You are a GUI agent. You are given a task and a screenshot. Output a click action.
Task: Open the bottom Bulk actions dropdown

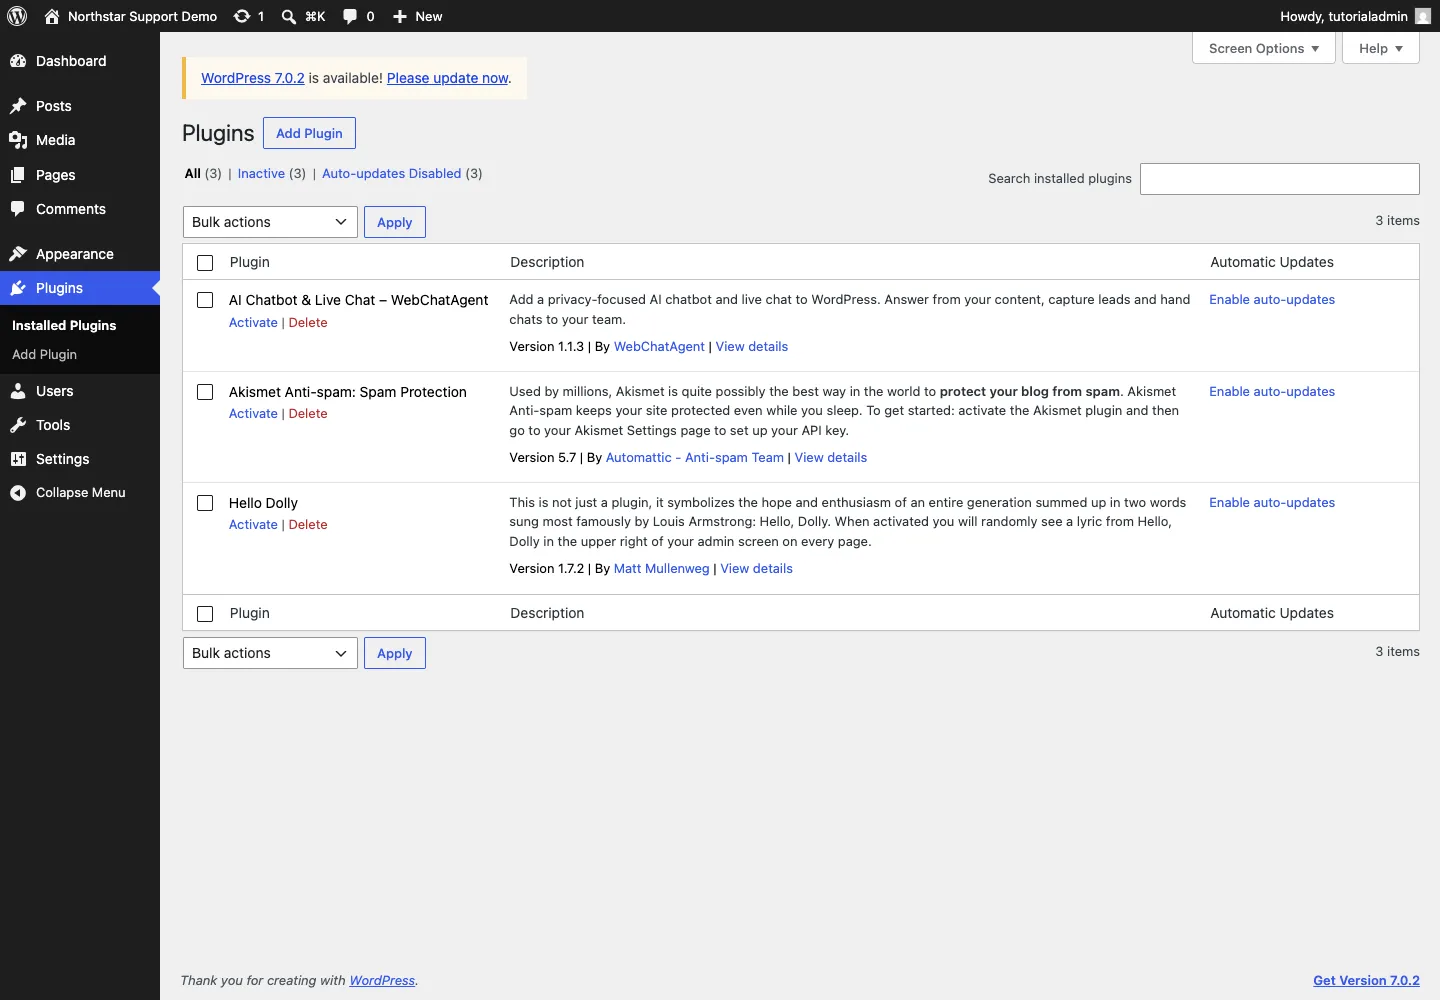click(x=270, y=653)
